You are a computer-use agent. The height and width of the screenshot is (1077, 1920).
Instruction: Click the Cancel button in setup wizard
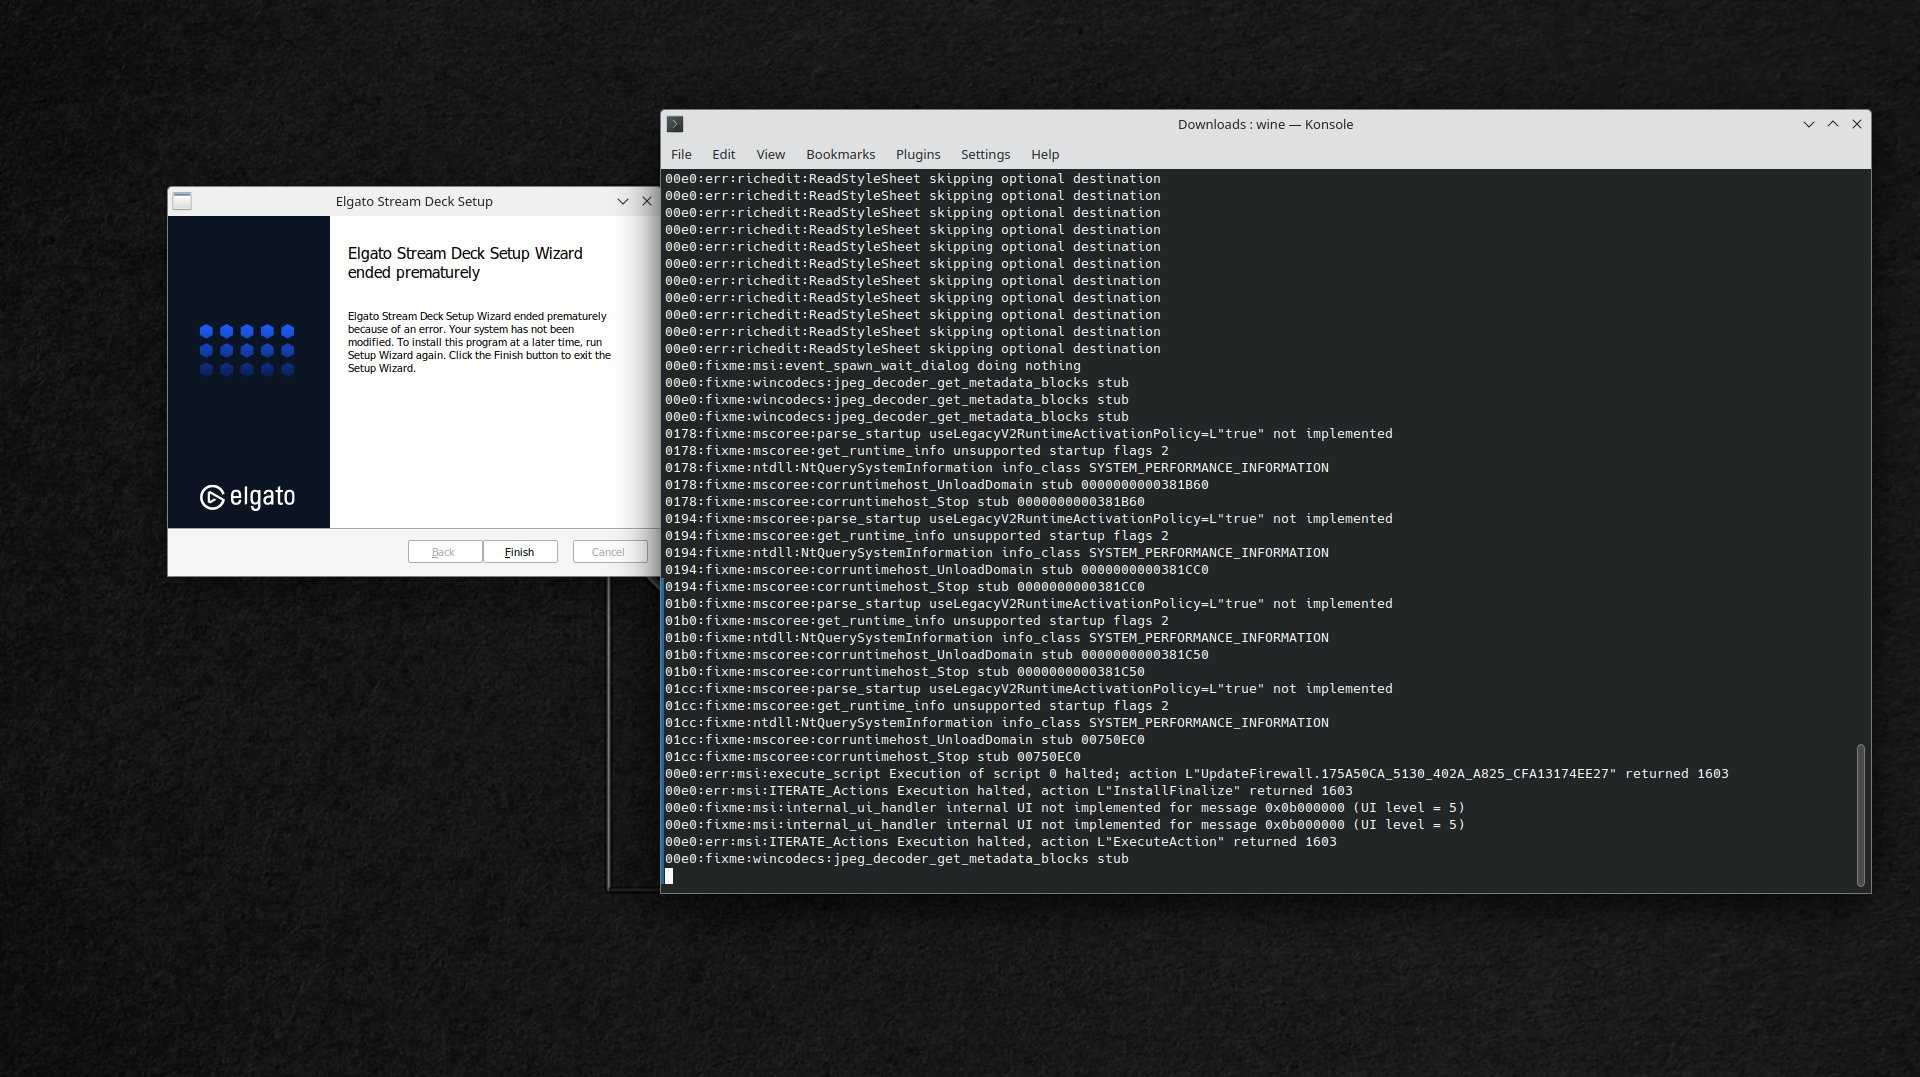(609, 552)
